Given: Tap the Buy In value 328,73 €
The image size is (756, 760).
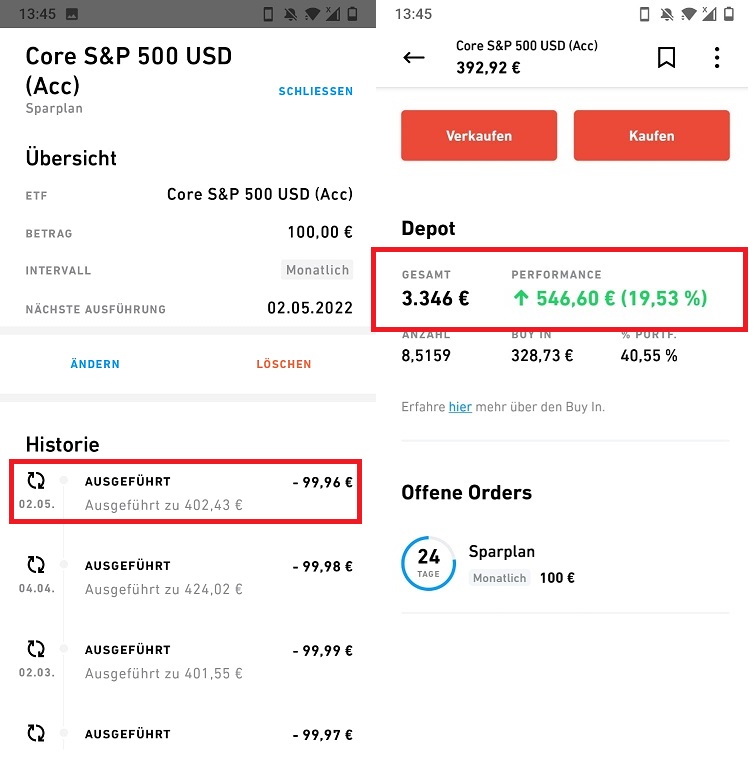Looking at the screenshot, I should click(542, 356).
